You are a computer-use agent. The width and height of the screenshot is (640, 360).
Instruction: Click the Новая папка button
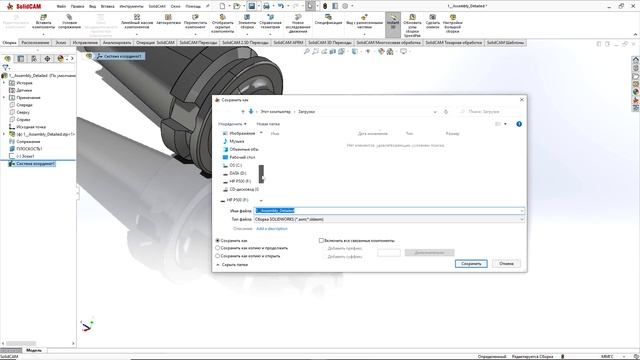268,124
